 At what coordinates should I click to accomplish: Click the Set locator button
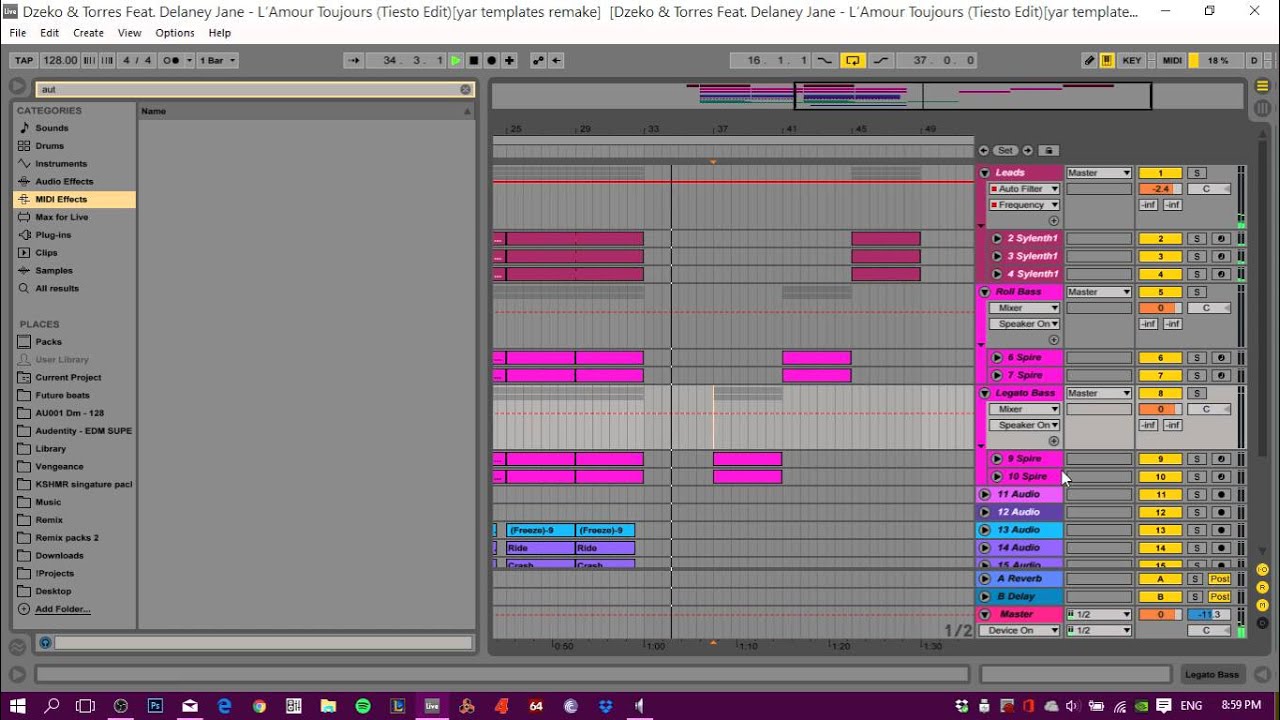coord(1005,151)
